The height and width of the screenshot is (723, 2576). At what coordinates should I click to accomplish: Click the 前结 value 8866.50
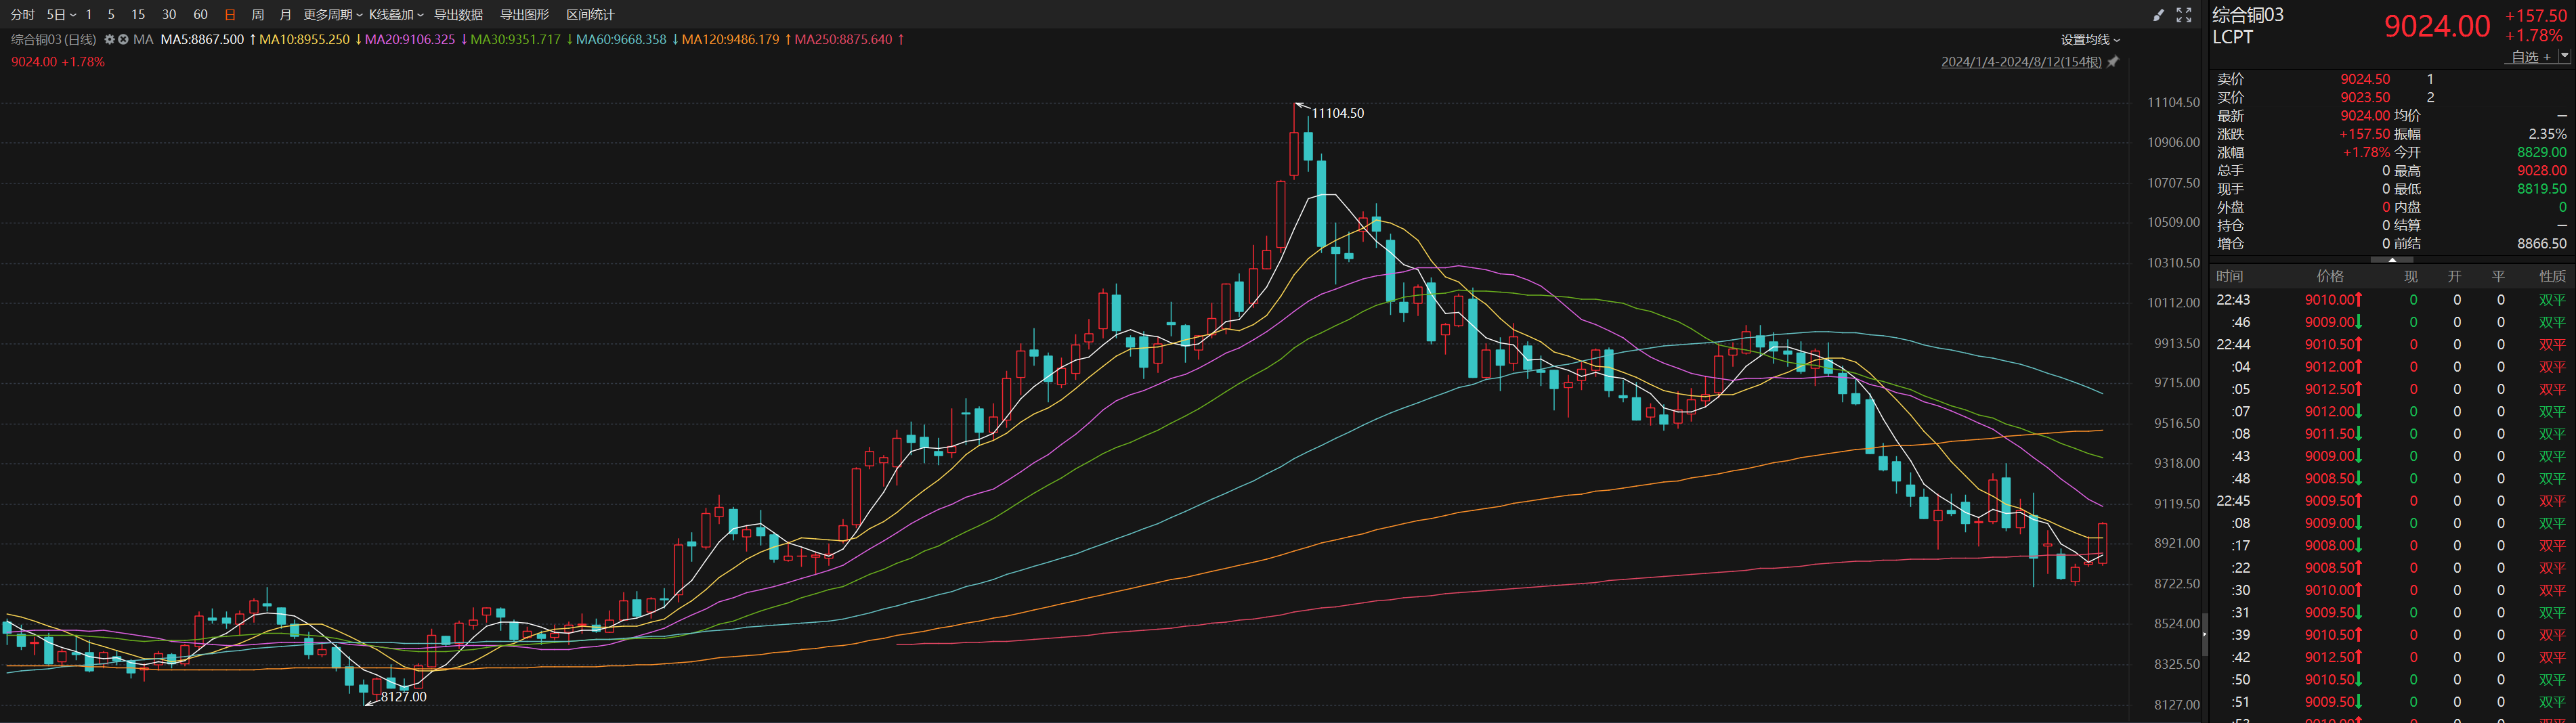(x=2542, y=244)
